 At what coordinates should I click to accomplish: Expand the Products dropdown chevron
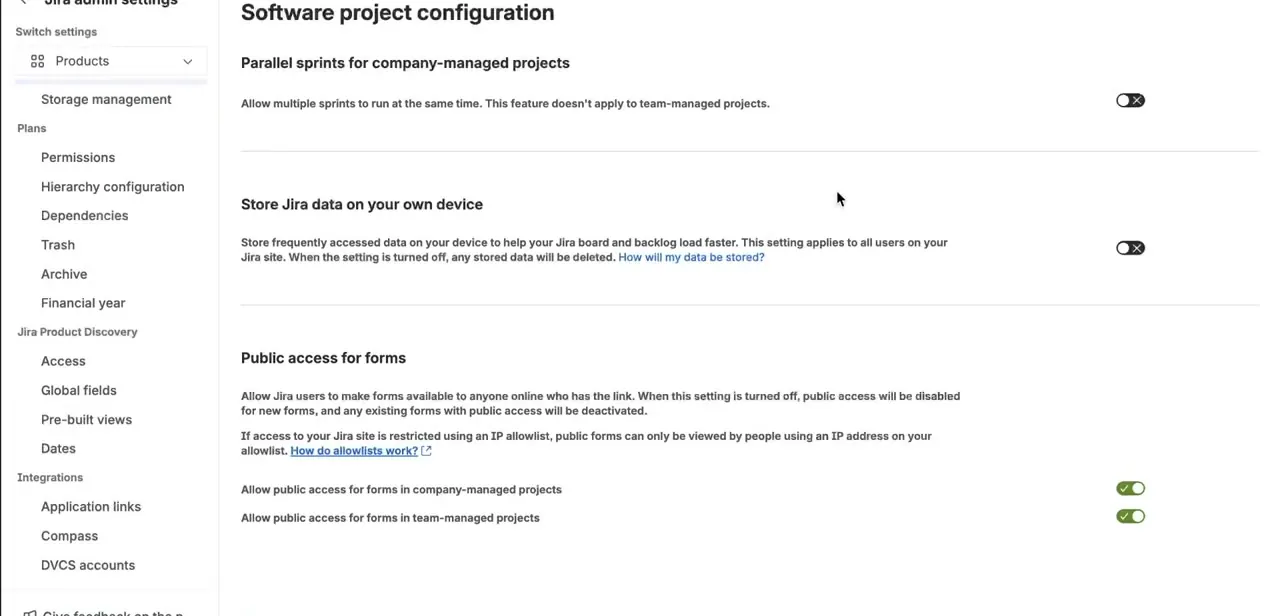coord(187,61)
